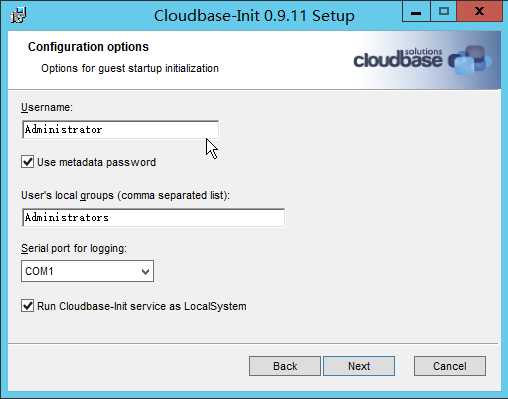
Task: Minimize the Cloudbase-Init Setup window
Action: pyautogui.click(x=416, y=12)
